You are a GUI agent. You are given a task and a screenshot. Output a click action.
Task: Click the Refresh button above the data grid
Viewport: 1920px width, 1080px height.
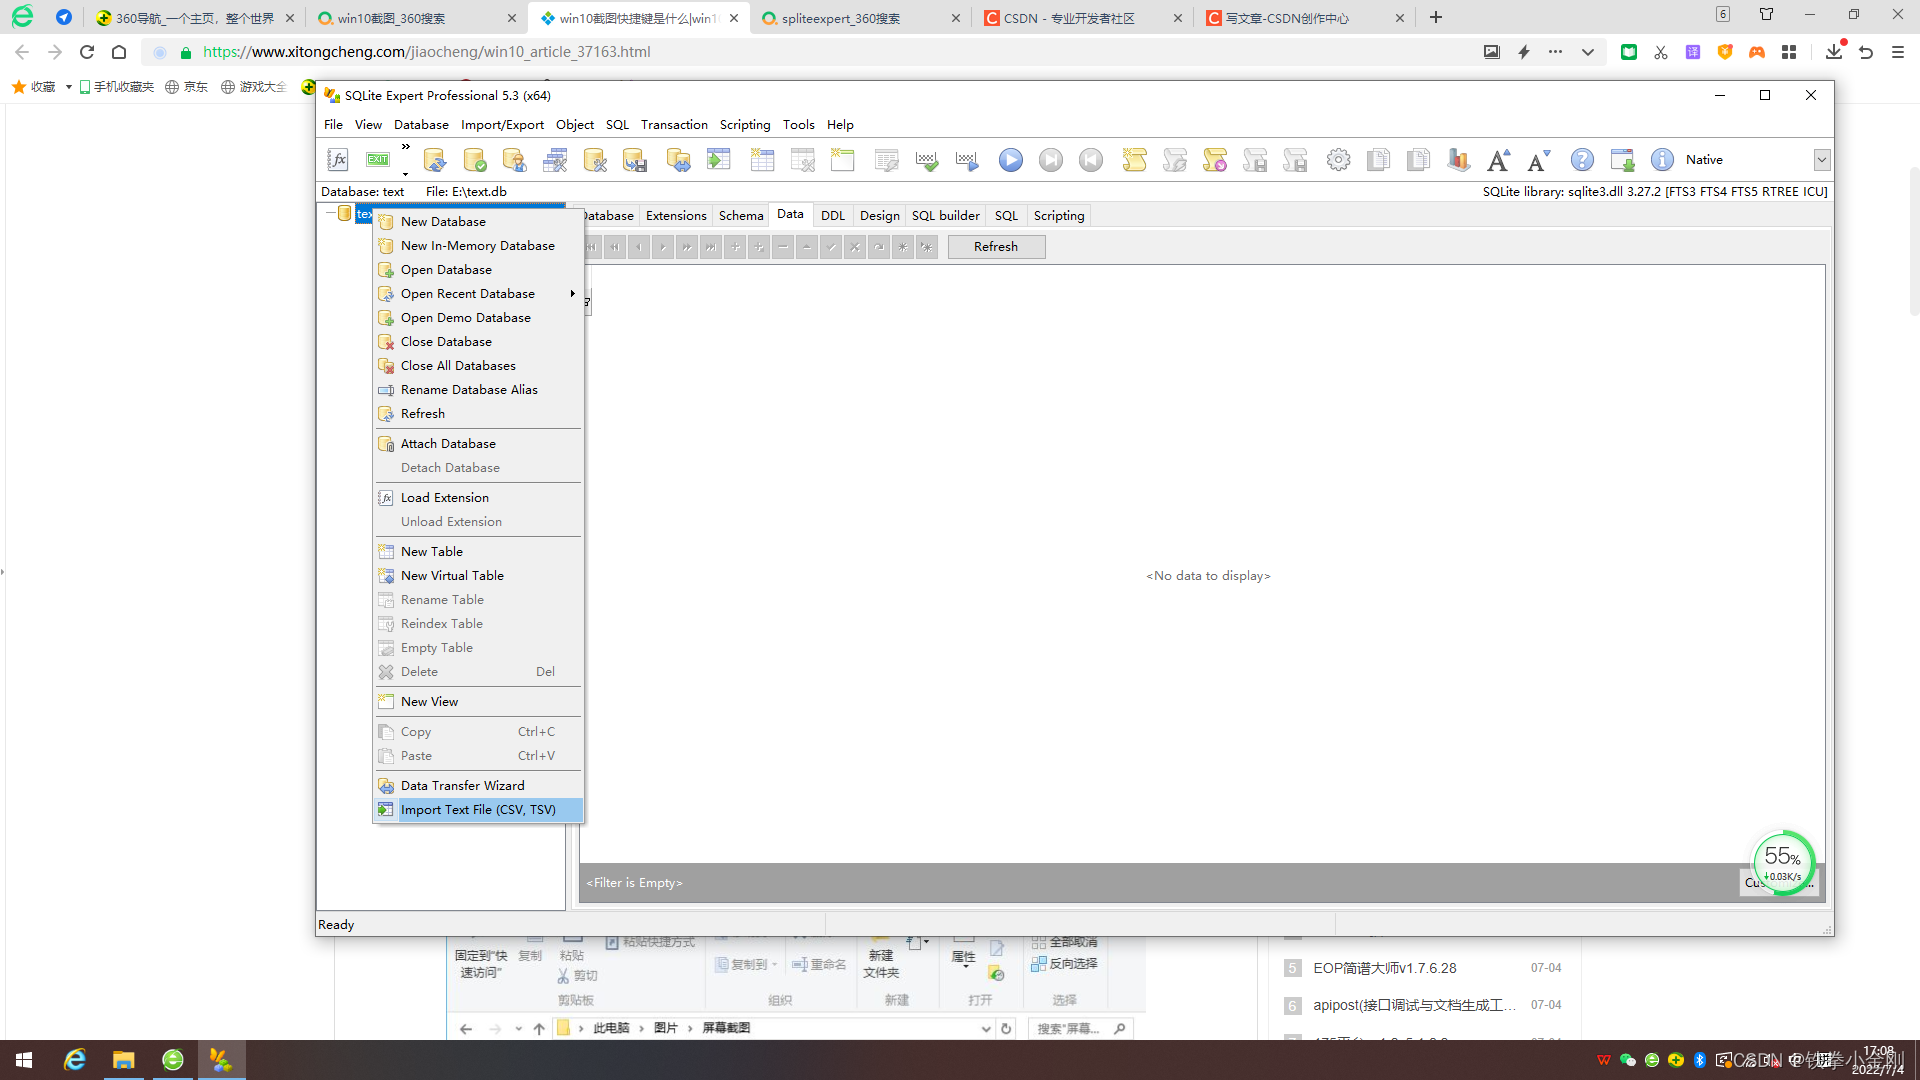click(x=996, y=246)
